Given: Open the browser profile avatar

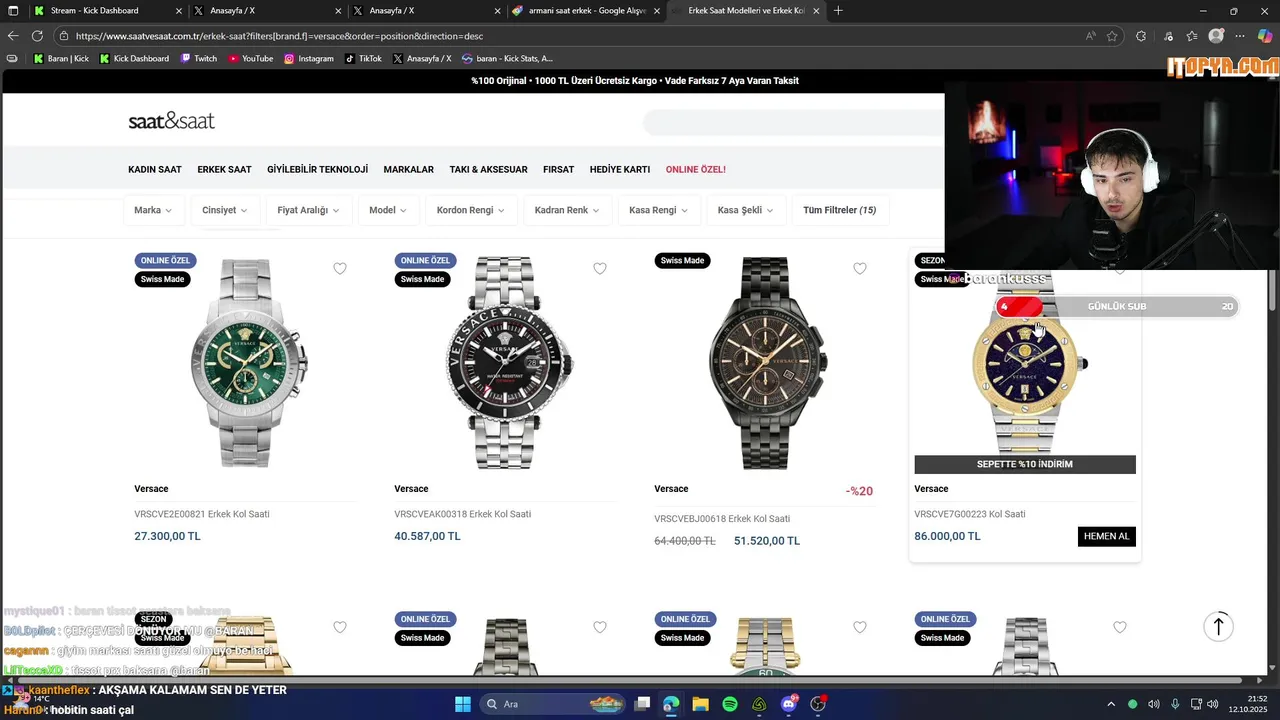Looking at the screenshot, I should coord(1216,36).
